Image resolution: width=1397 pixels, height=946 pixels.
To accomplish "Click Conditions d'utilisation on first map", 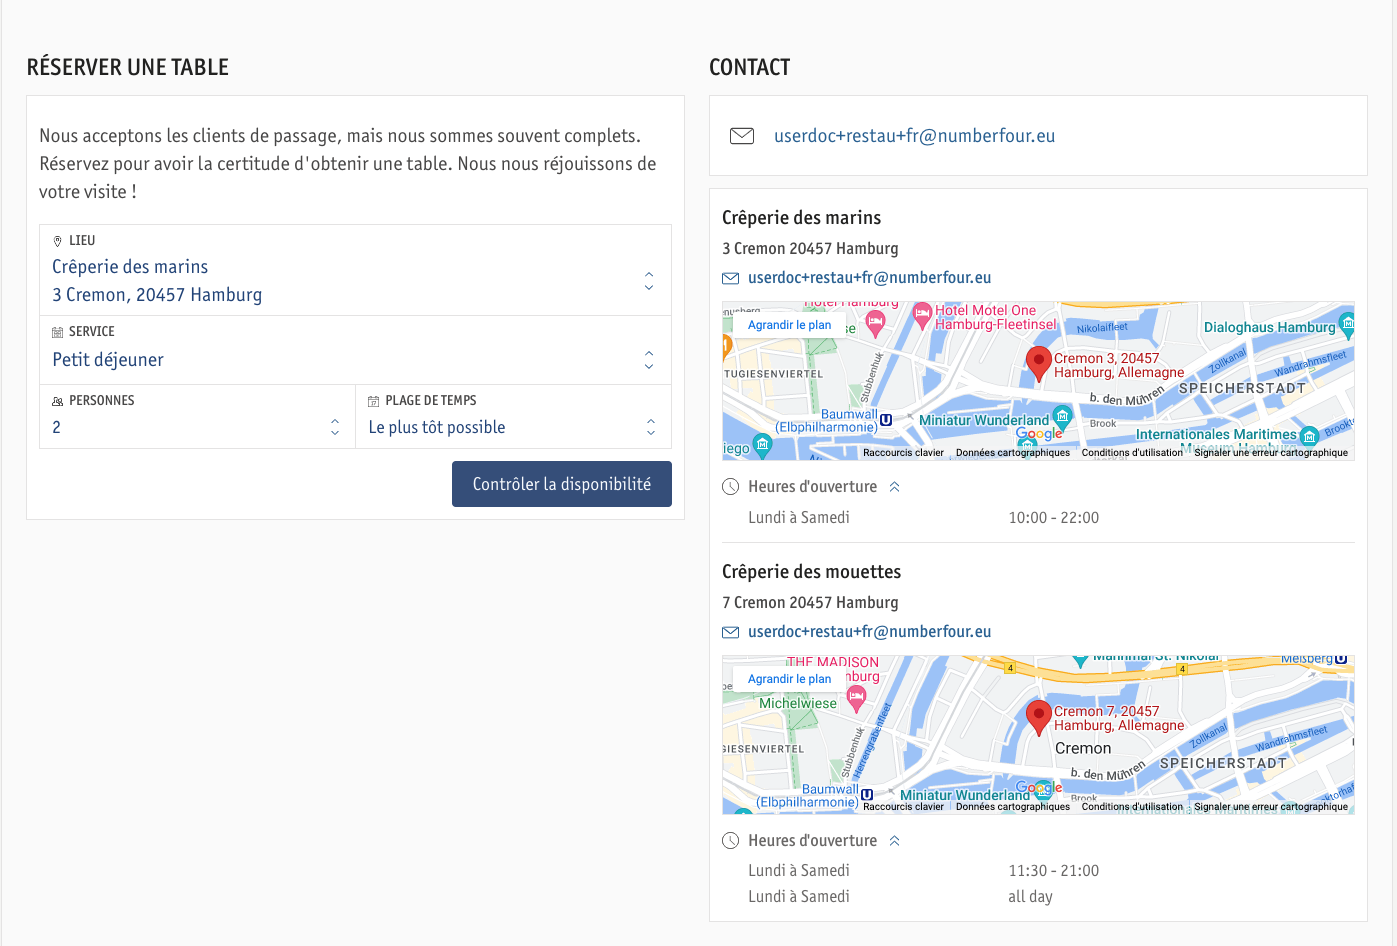I will 1132,453.
